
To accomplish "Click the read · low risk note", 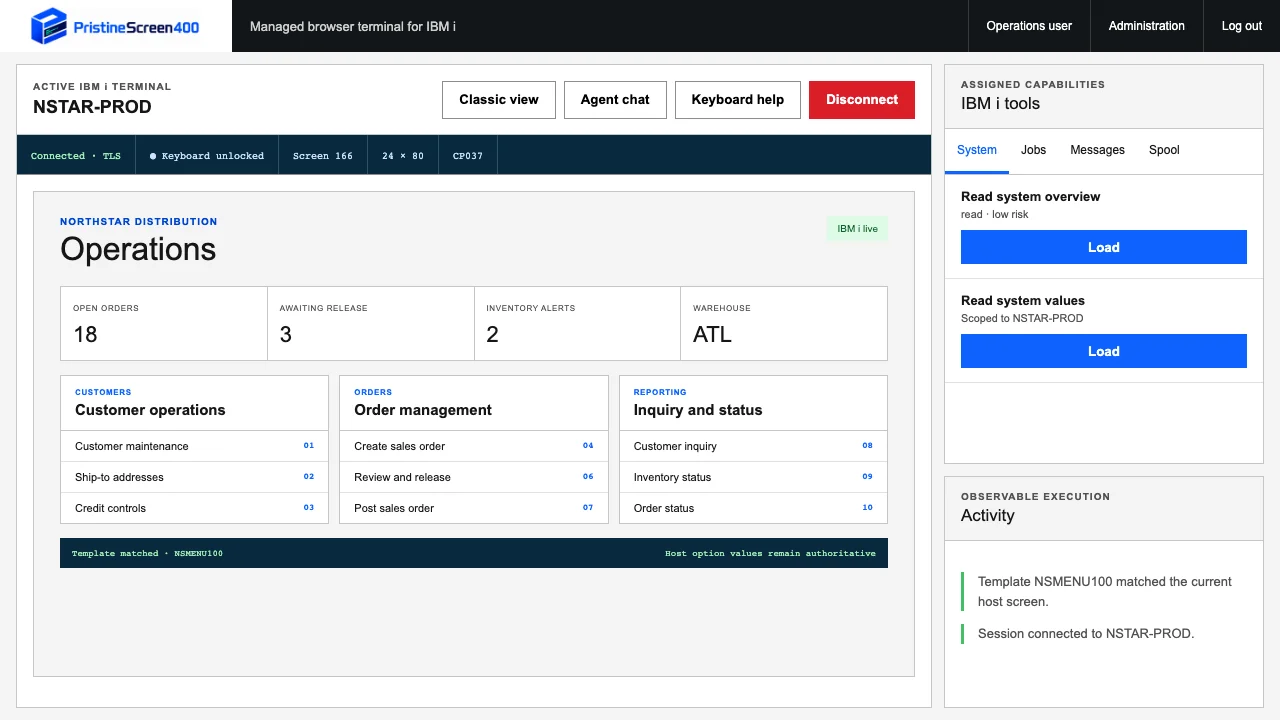I will 995,214.
